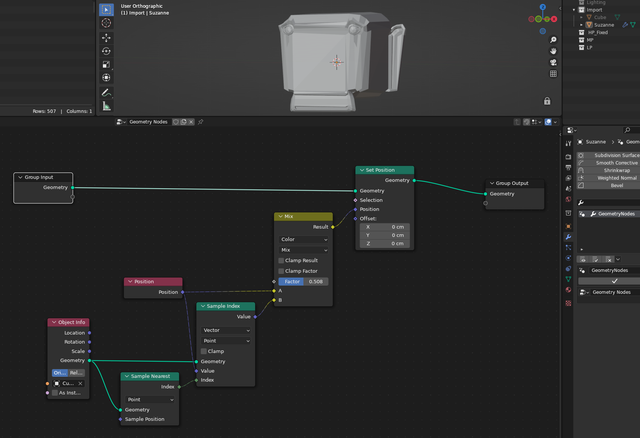The width and height of the screenshot is (640, 438).
Task: Collapse the Set Position node
Action: point(362,170)
